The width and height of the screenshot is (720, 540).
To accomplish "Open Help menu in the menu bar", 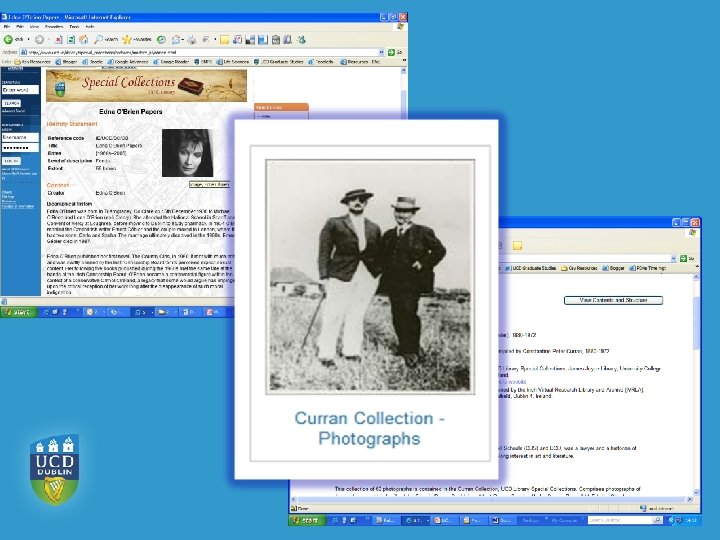I will (x=90, y=27).
